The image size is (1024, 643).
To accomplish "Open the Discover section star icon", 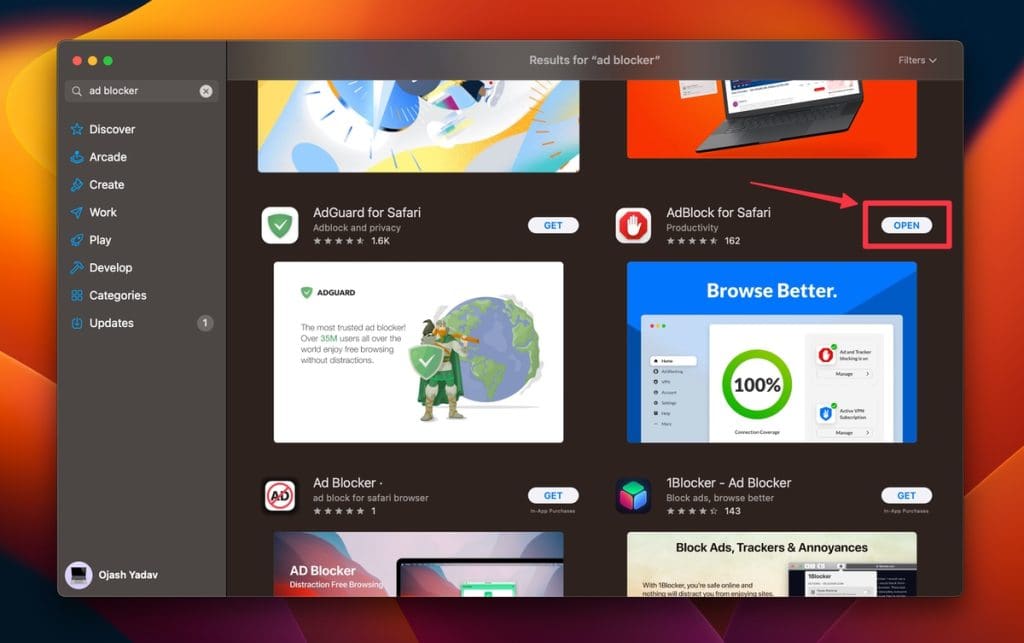I will [77, 129].
